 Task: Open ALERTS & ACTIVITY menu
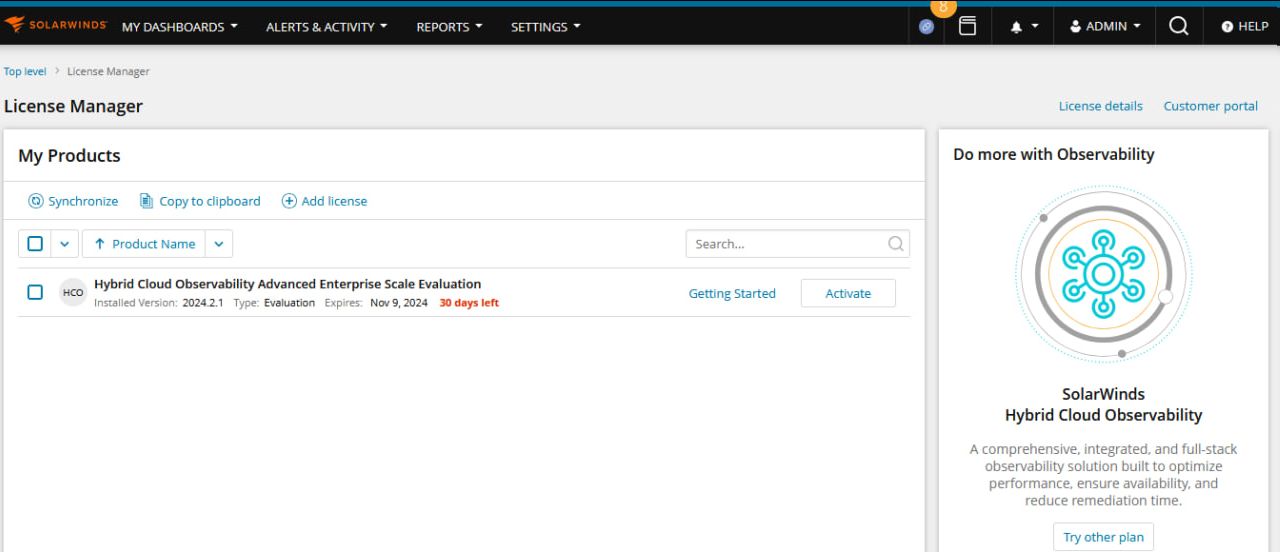pyautogui.click(x=327, y=27)
